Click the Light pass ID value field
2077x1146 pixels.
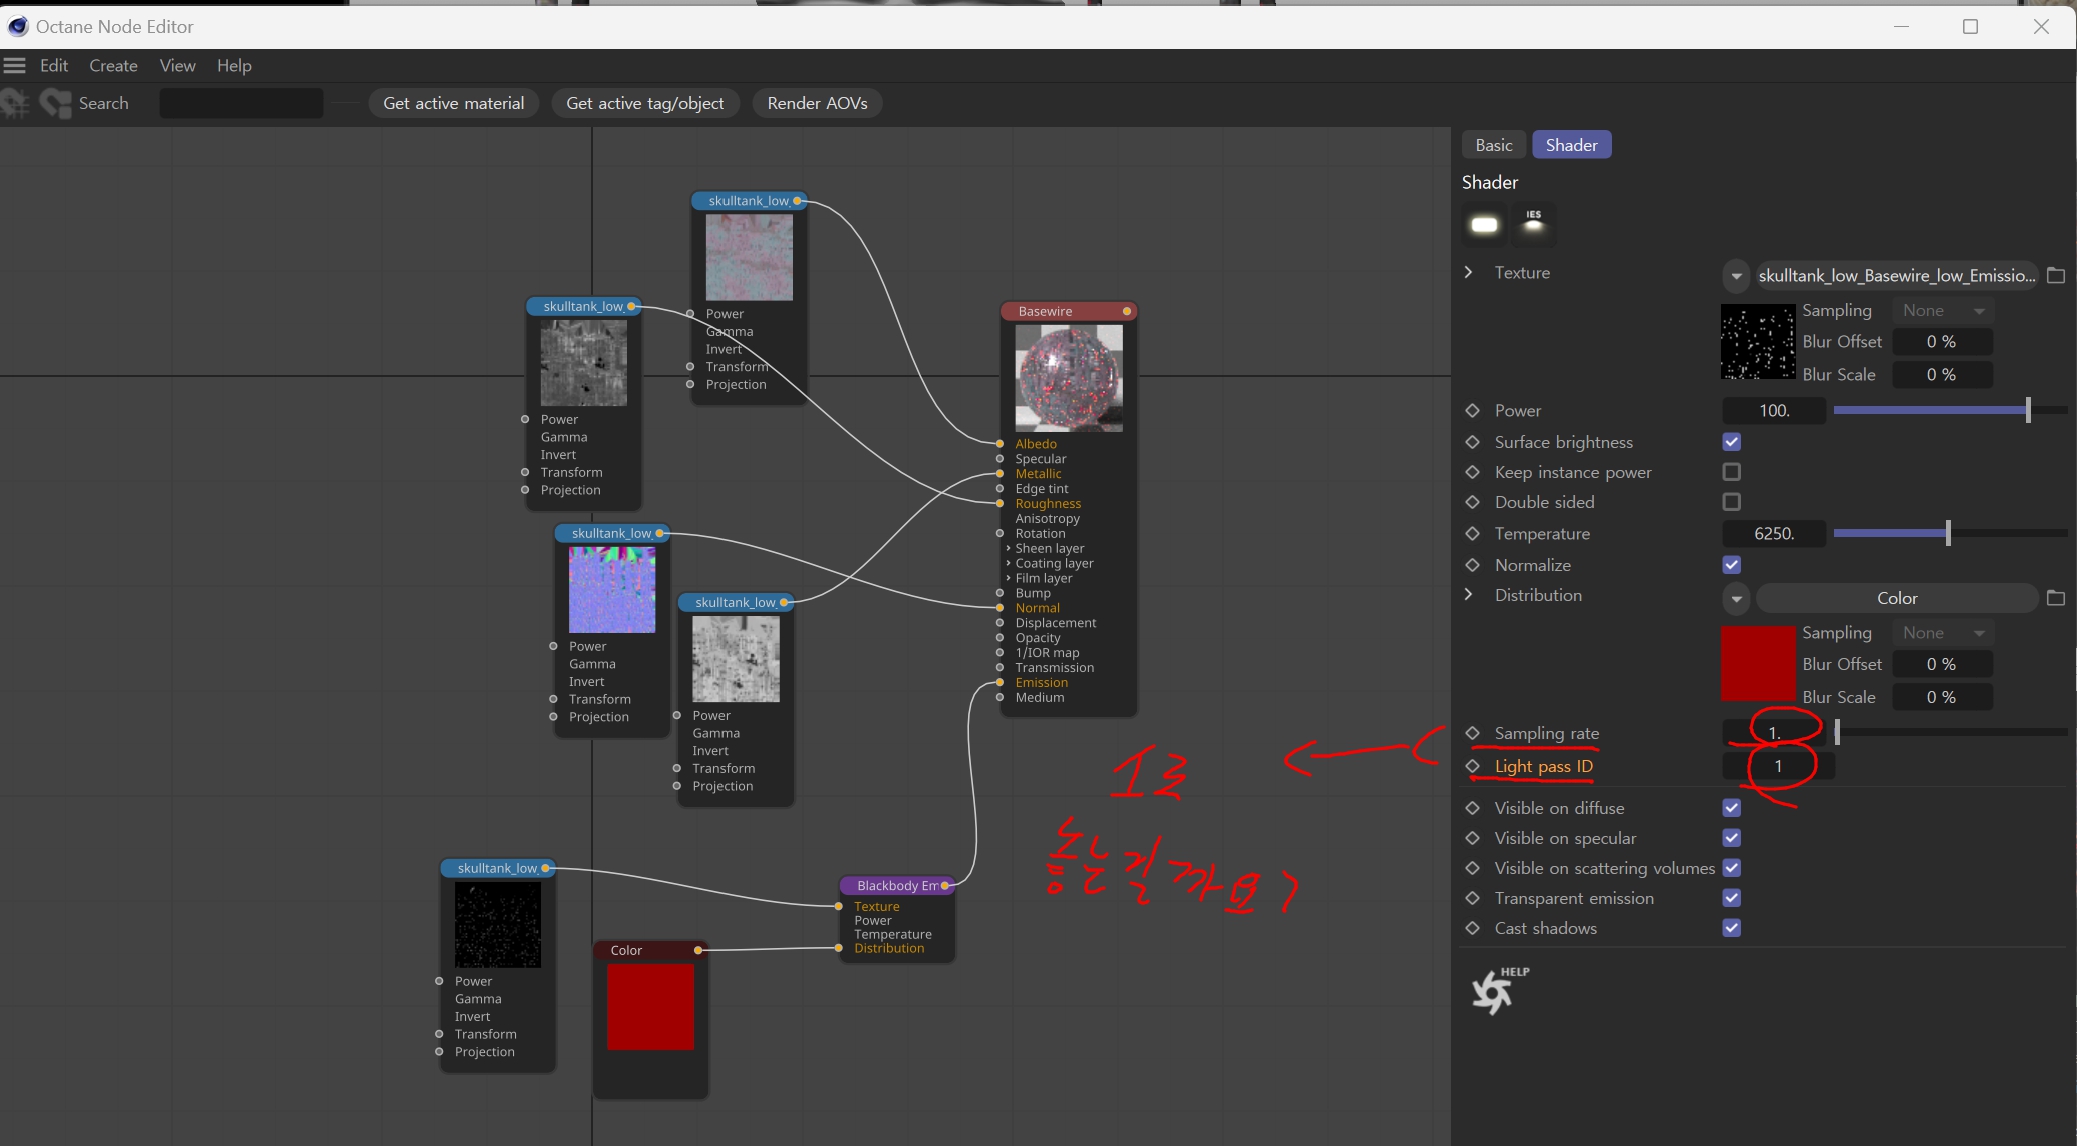[x=1778, y=766]
